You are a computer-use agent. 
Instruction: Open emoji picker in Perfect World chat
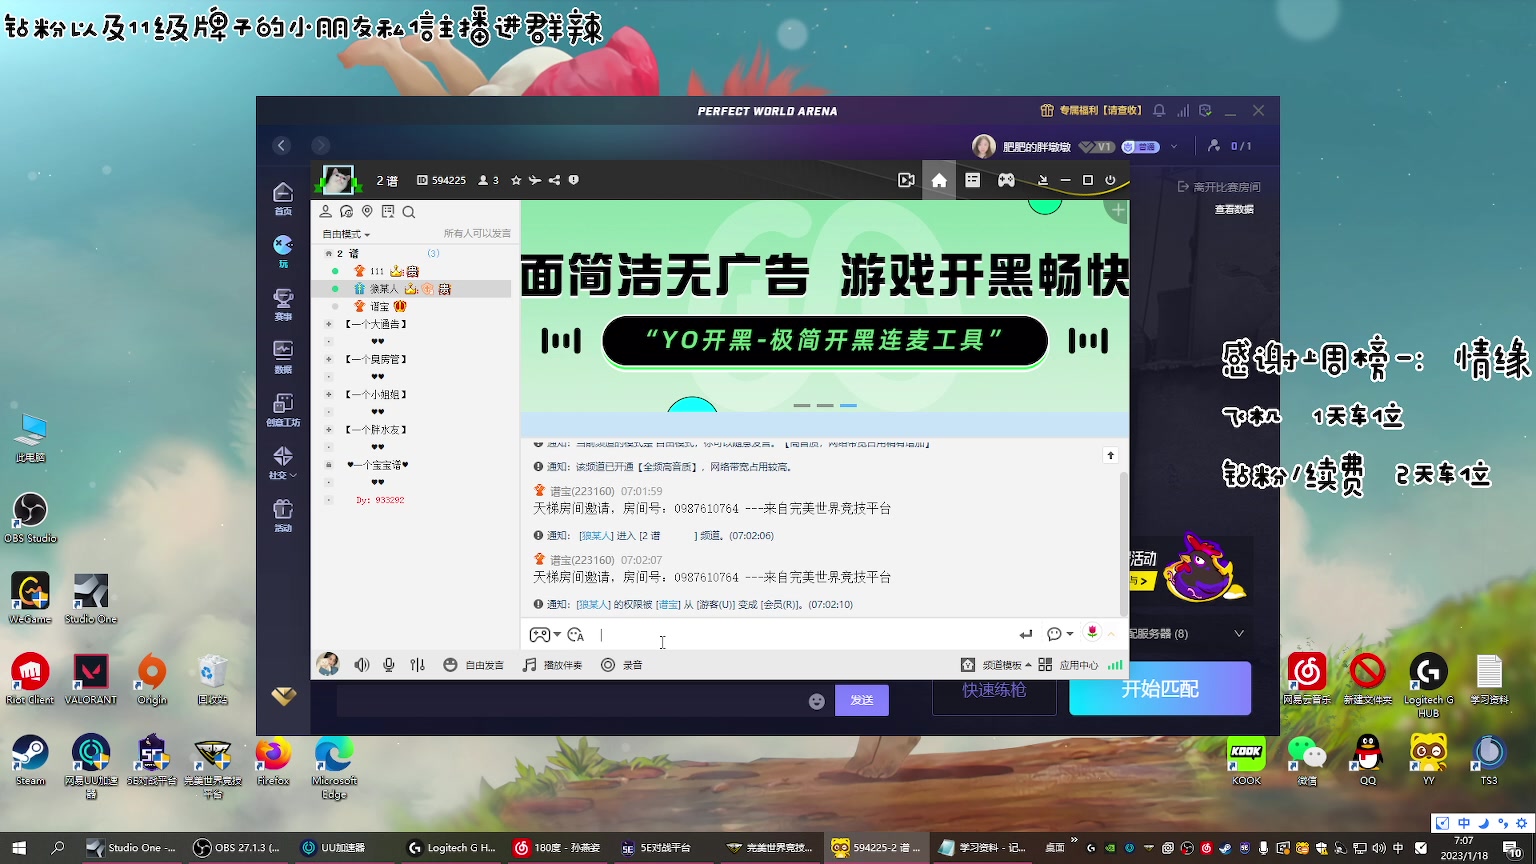[817, 701]
